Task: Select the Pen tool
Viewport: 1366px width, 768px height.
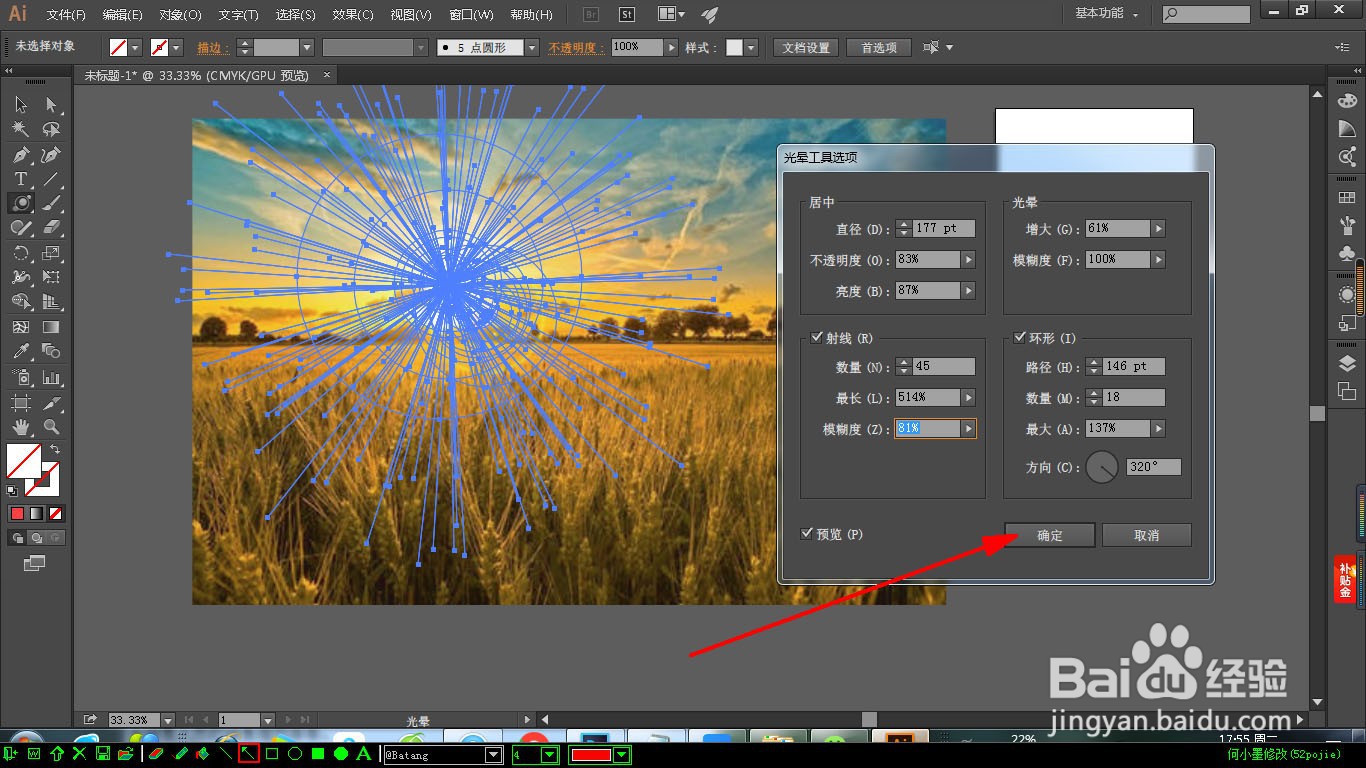Action: (x=21, y=154)
